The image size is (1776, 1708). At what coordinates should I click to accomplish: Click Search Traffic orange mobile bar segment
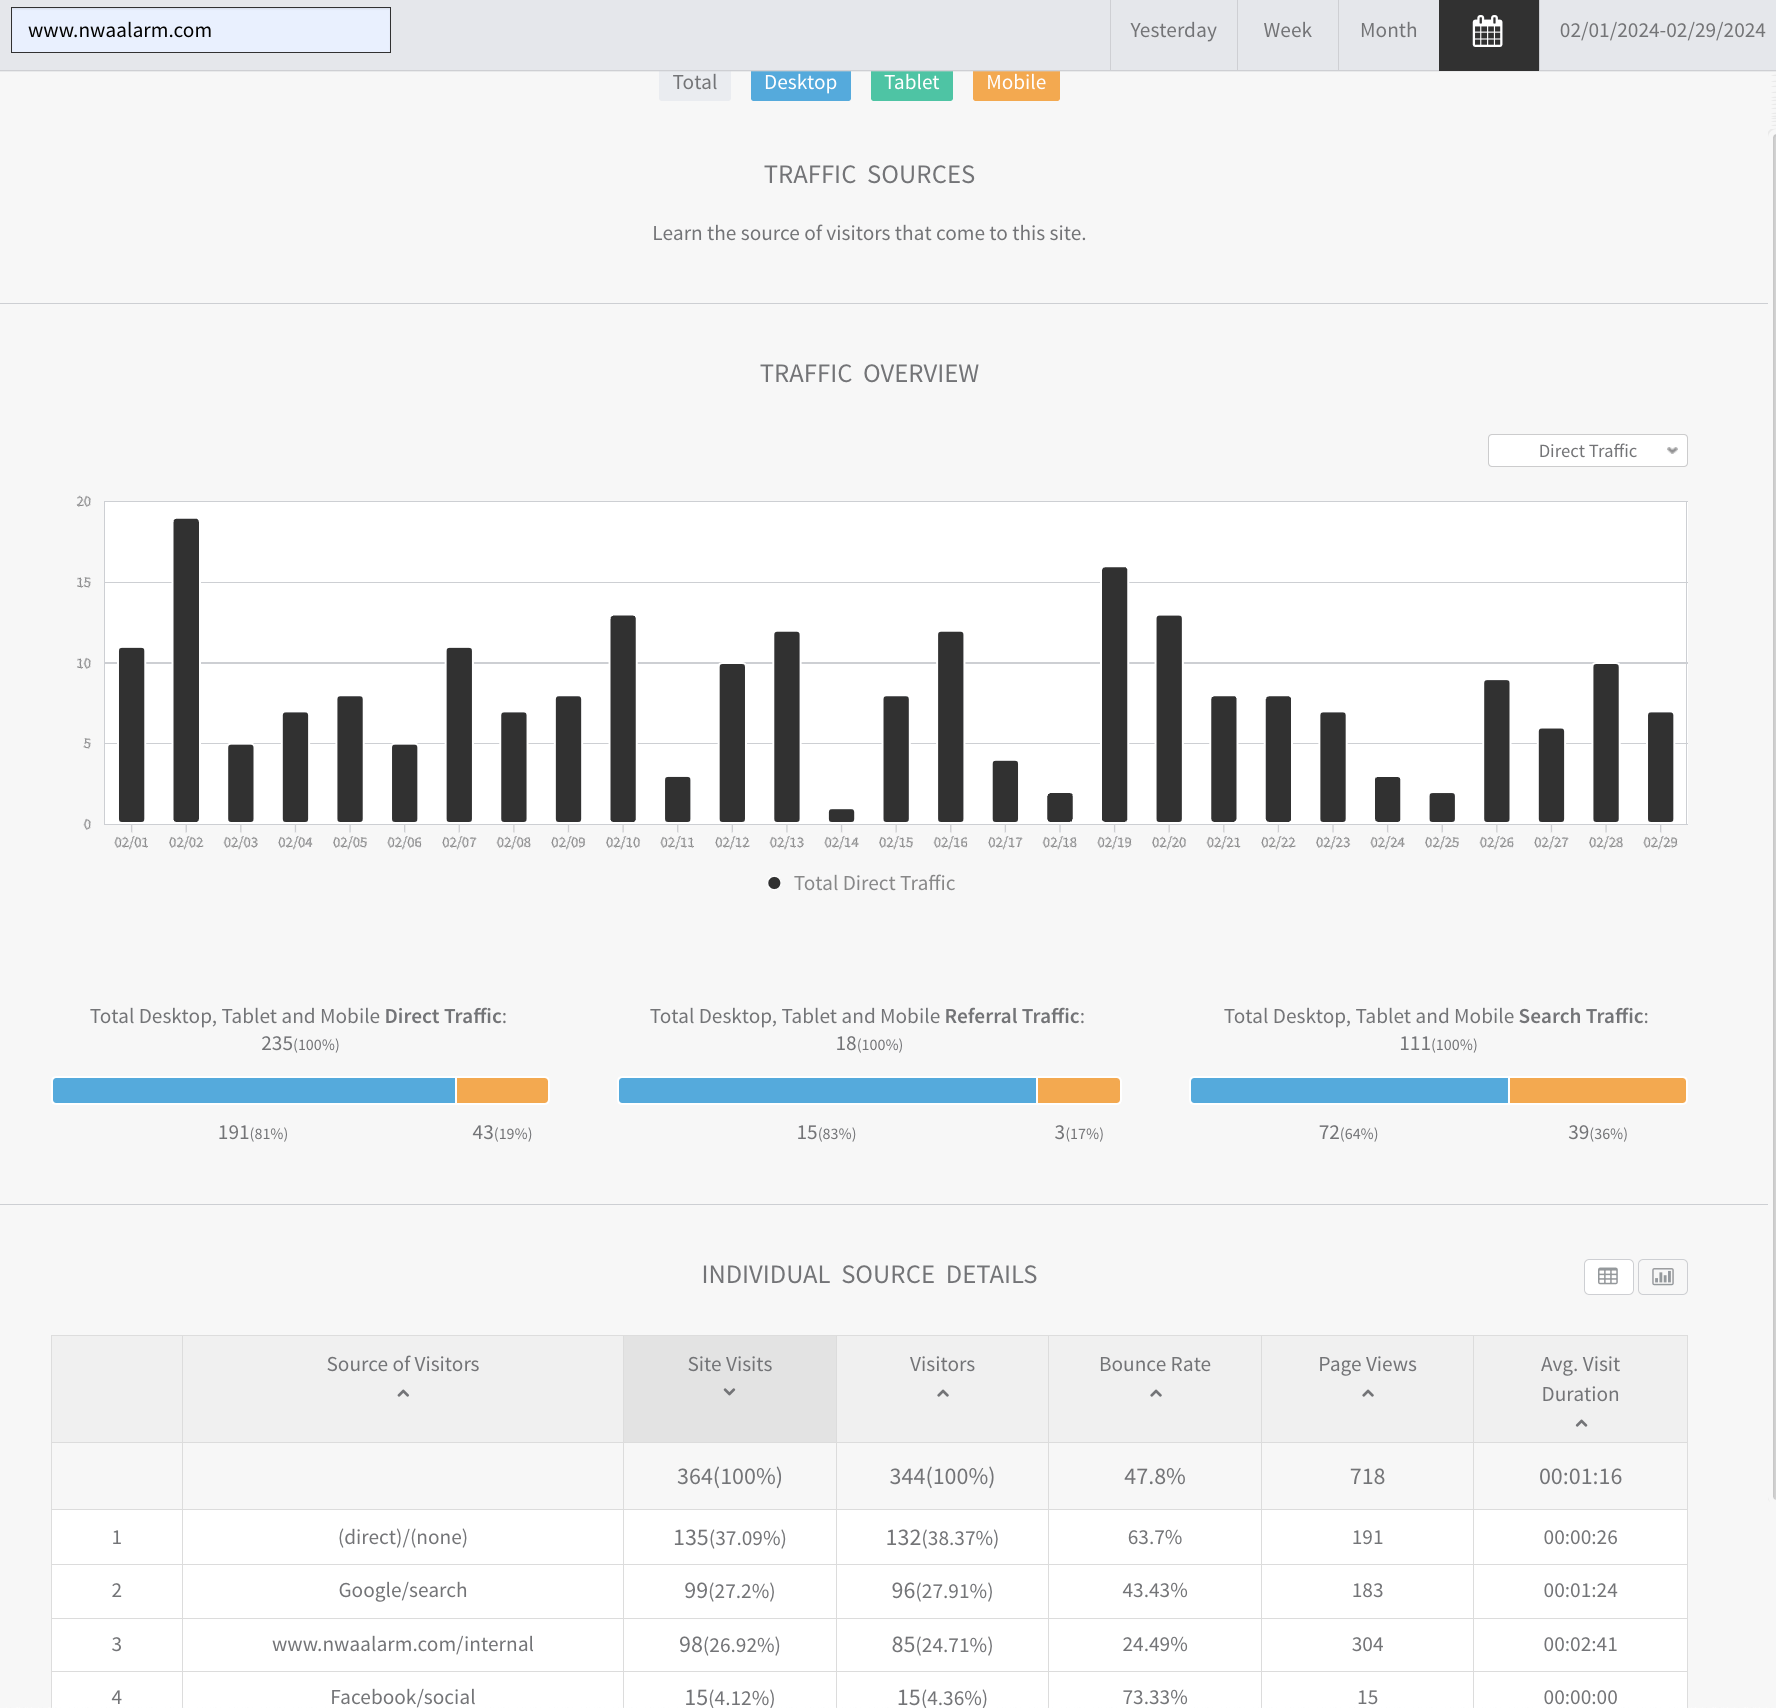[x=1598, y=1091]
